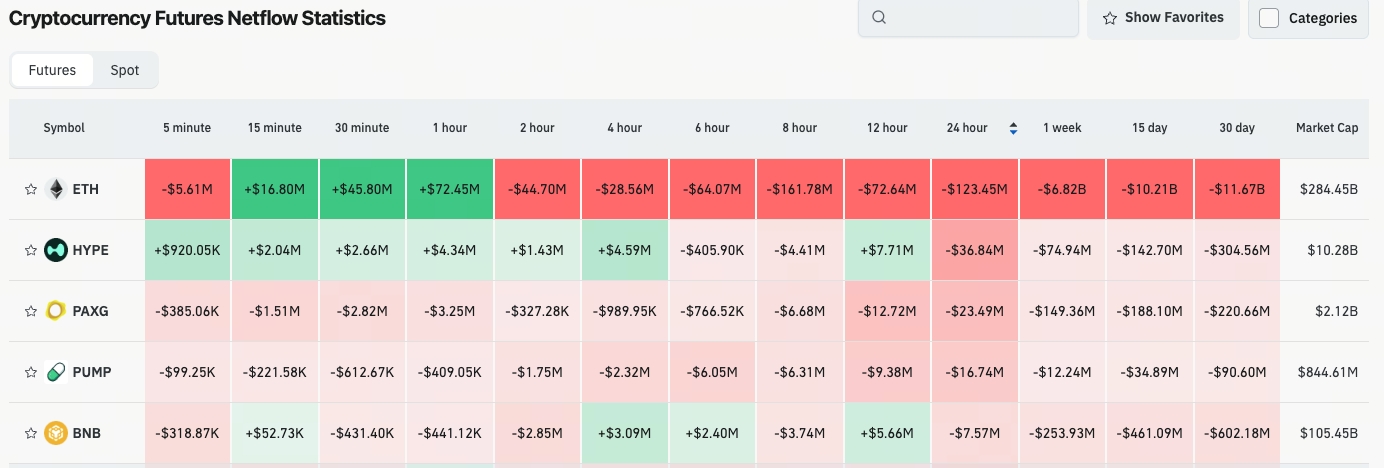Sort table by Market Cap header
1384x468 pixels.
(1326, 128)
